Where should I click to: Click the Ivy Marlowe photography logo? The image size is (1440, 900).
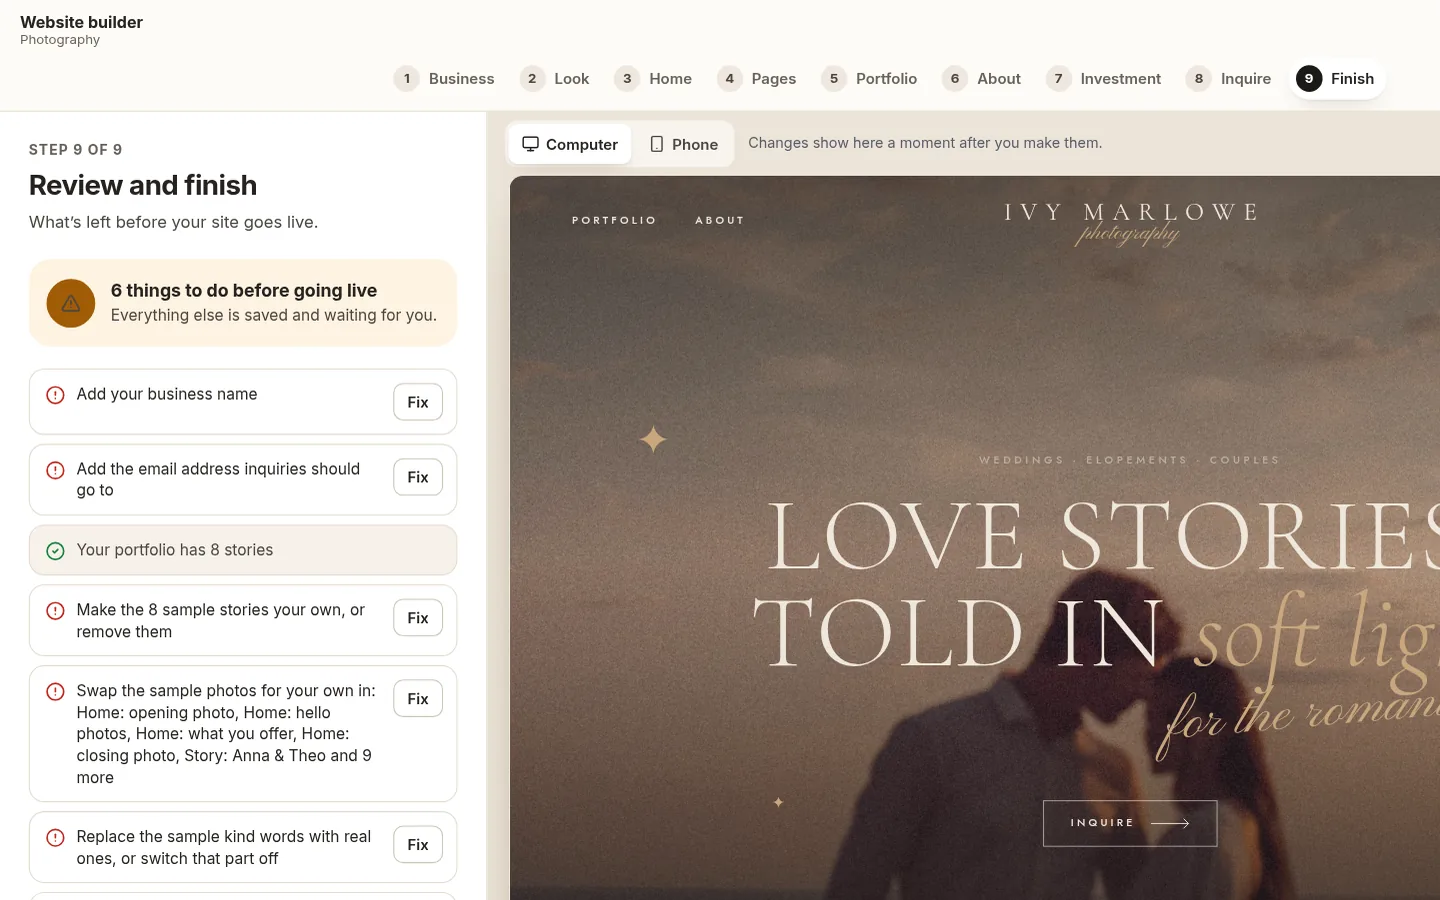1131,223
